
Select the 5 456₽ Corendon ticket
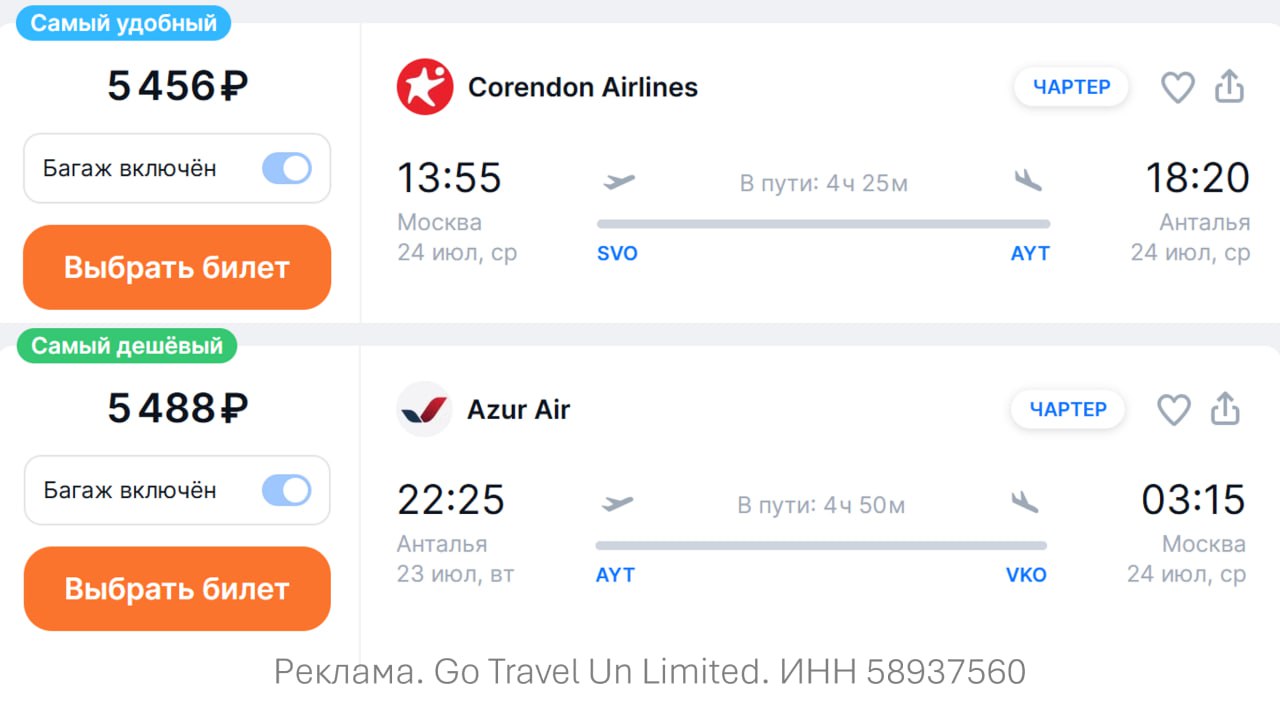coord(177,267)
